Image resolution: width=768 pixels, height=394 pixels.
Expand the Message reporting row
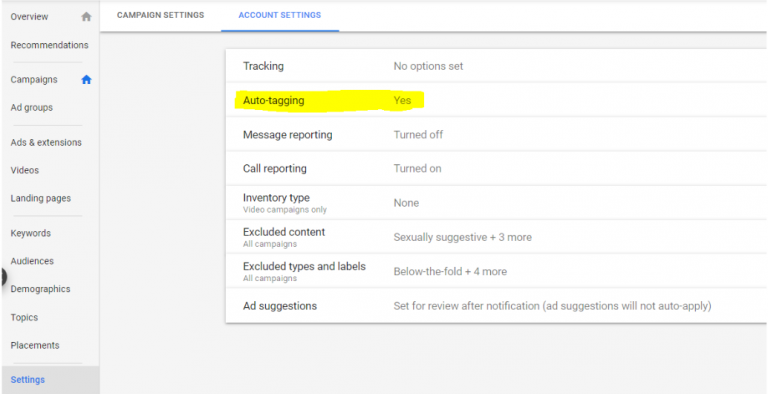point(496,134)
